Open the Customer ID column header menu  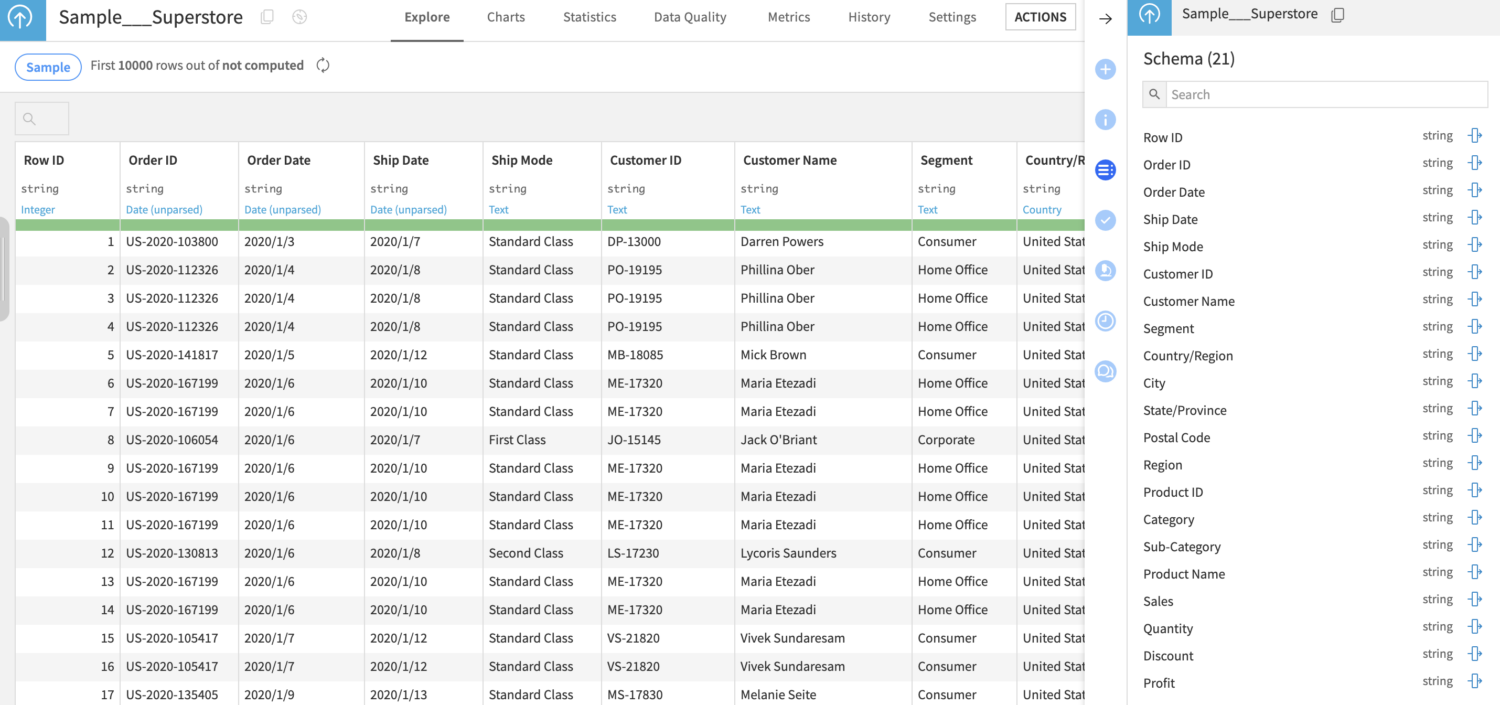pos(645,160)
